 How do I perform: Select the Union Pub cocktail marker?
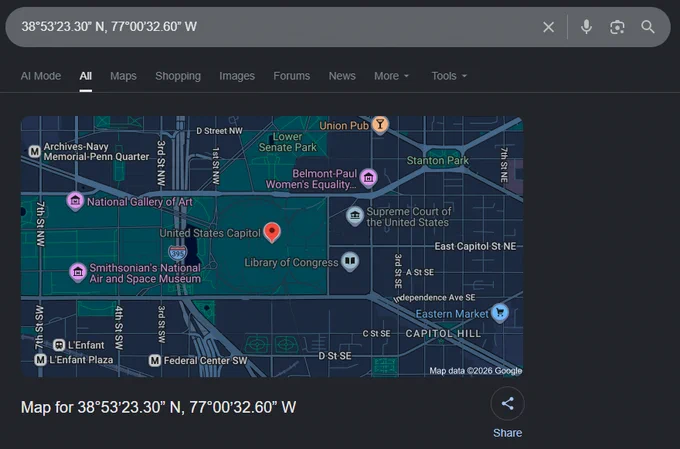pyautogui.click(x=380, y=125)
